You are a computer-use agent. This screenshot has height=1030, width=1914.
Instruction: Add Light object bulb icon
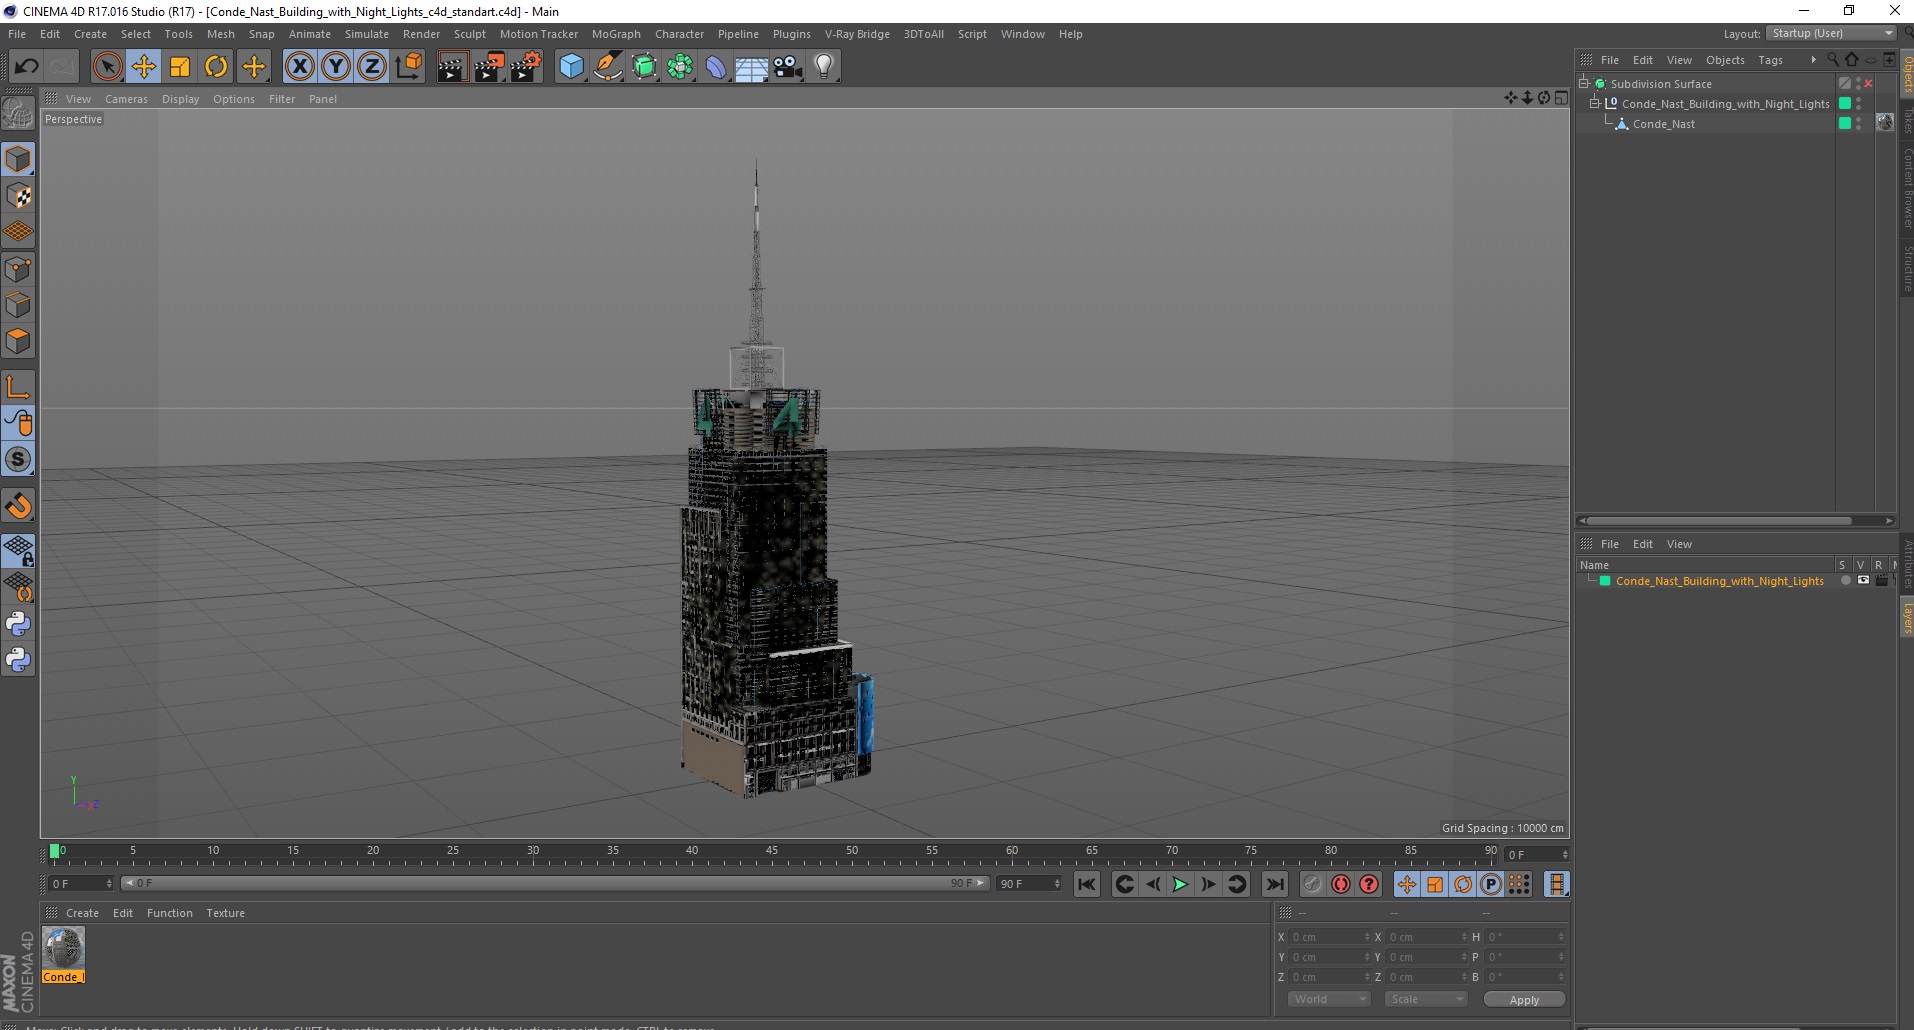coord(824,67)
